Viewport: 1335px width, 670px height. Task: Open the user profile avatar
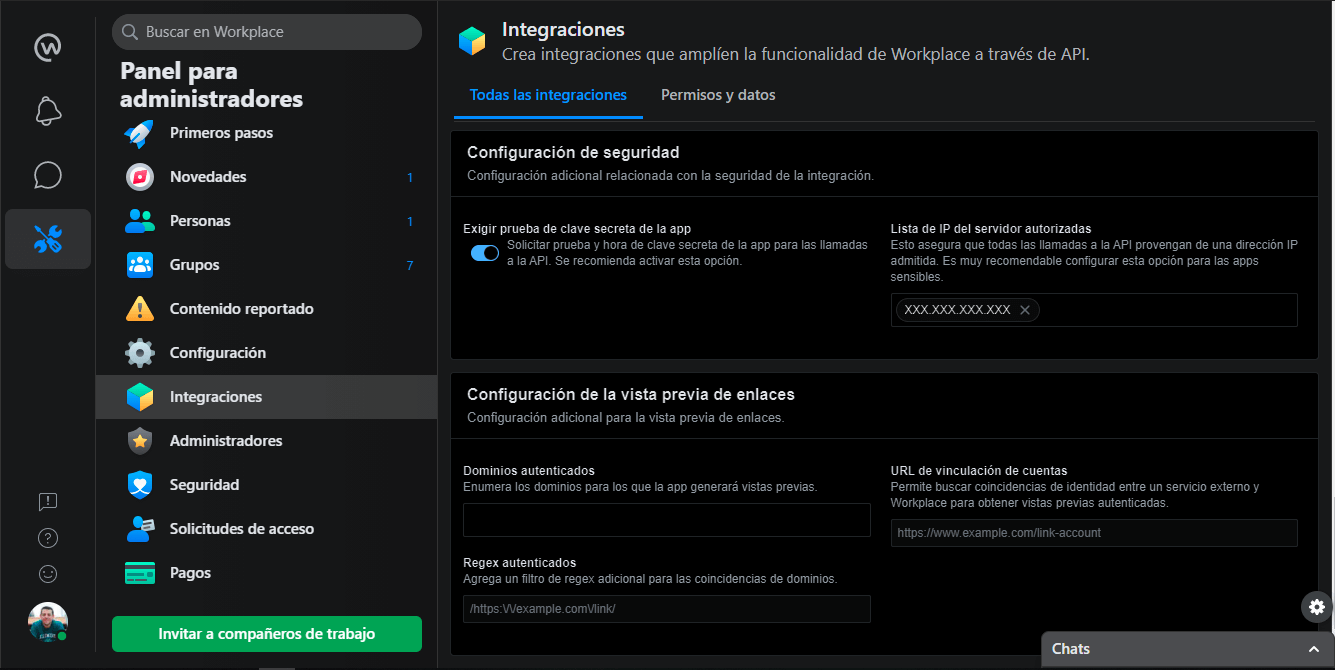pyautogui.click(x=48, y=622)
